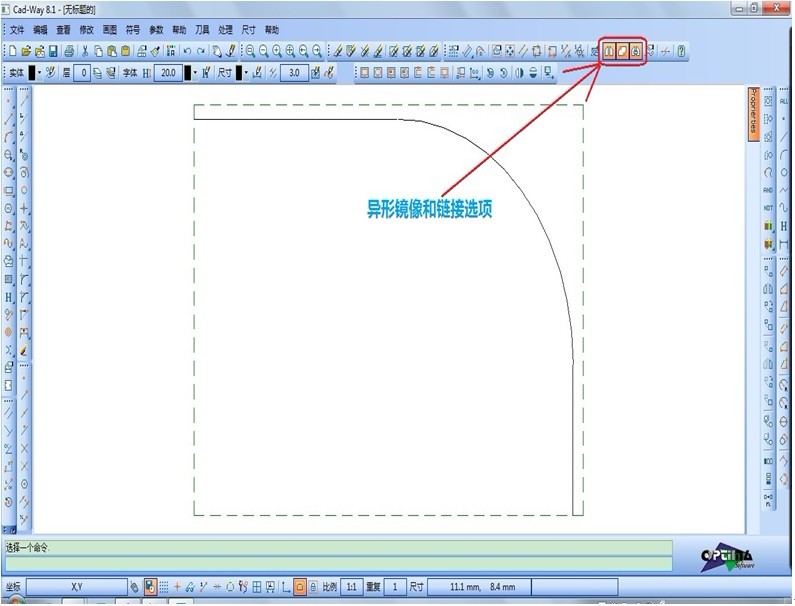
Task: Open the 尺寸 menu
Action: (x=248, y=30)
